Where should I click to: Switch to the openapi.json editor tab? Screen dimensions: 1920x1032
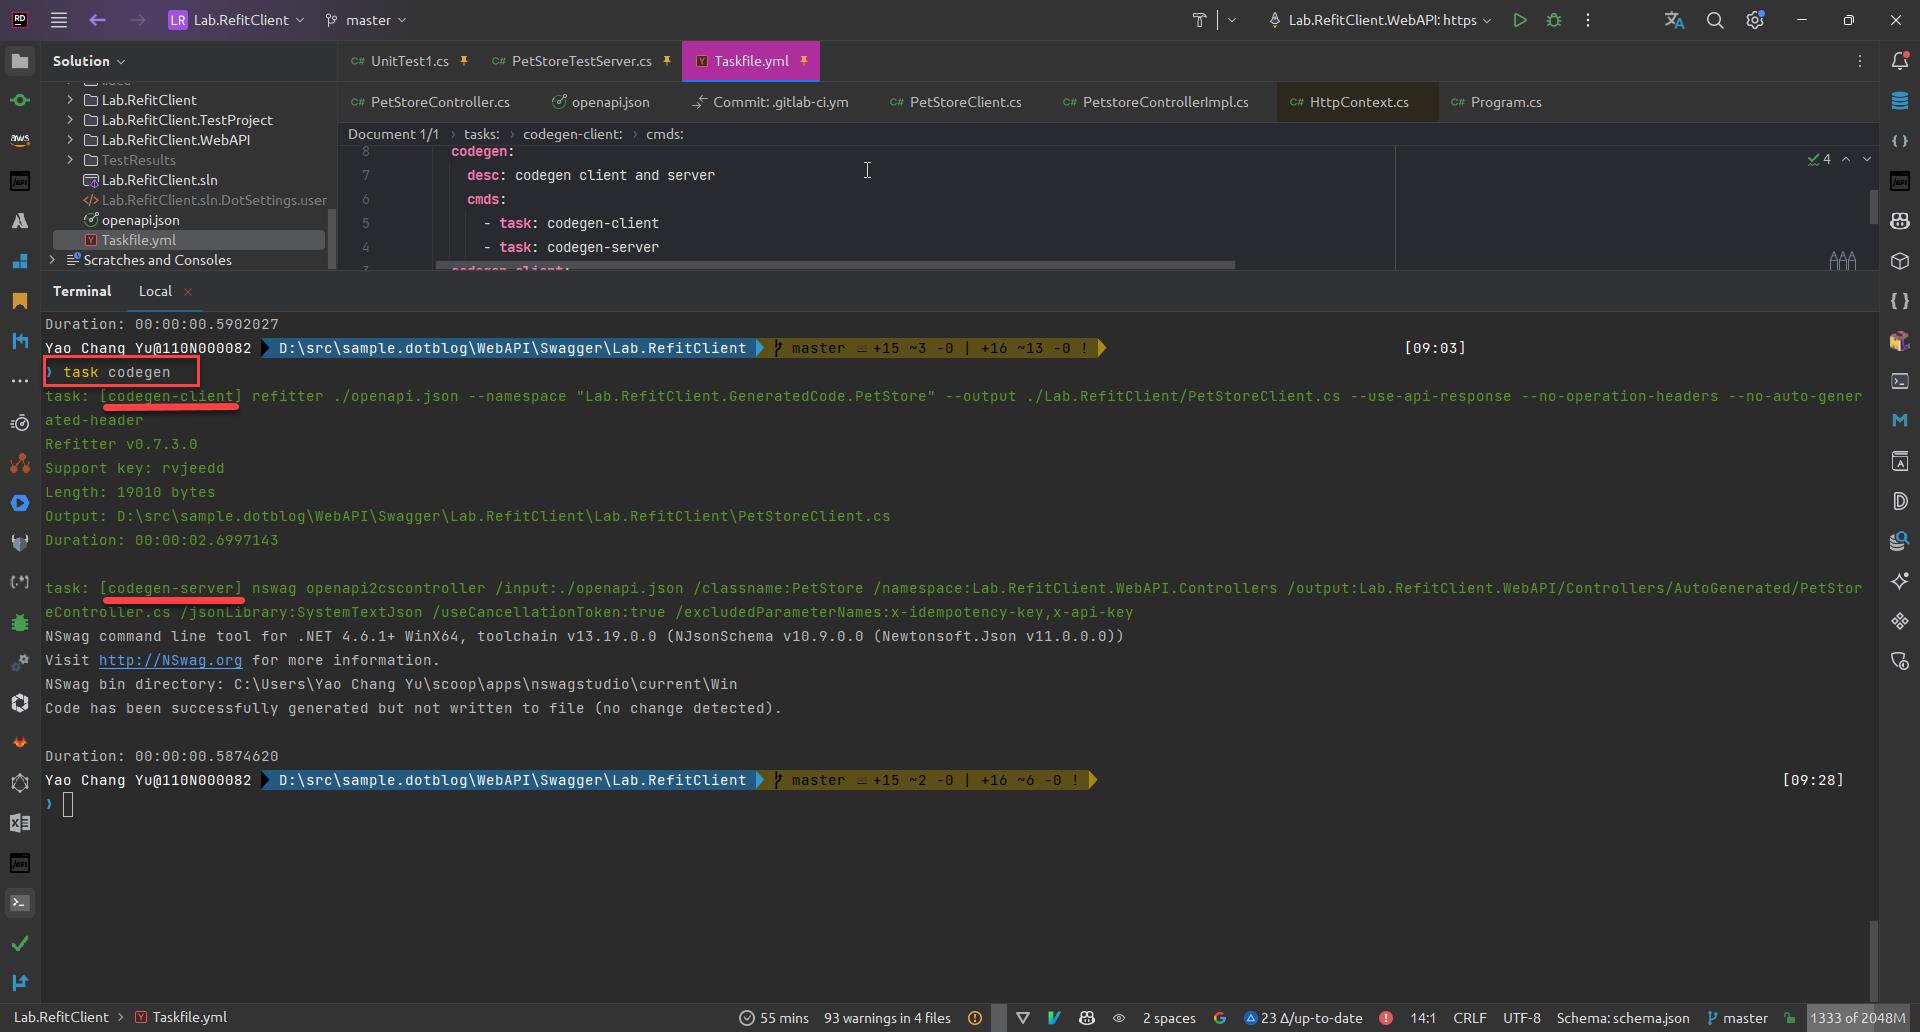click(608, 102)
